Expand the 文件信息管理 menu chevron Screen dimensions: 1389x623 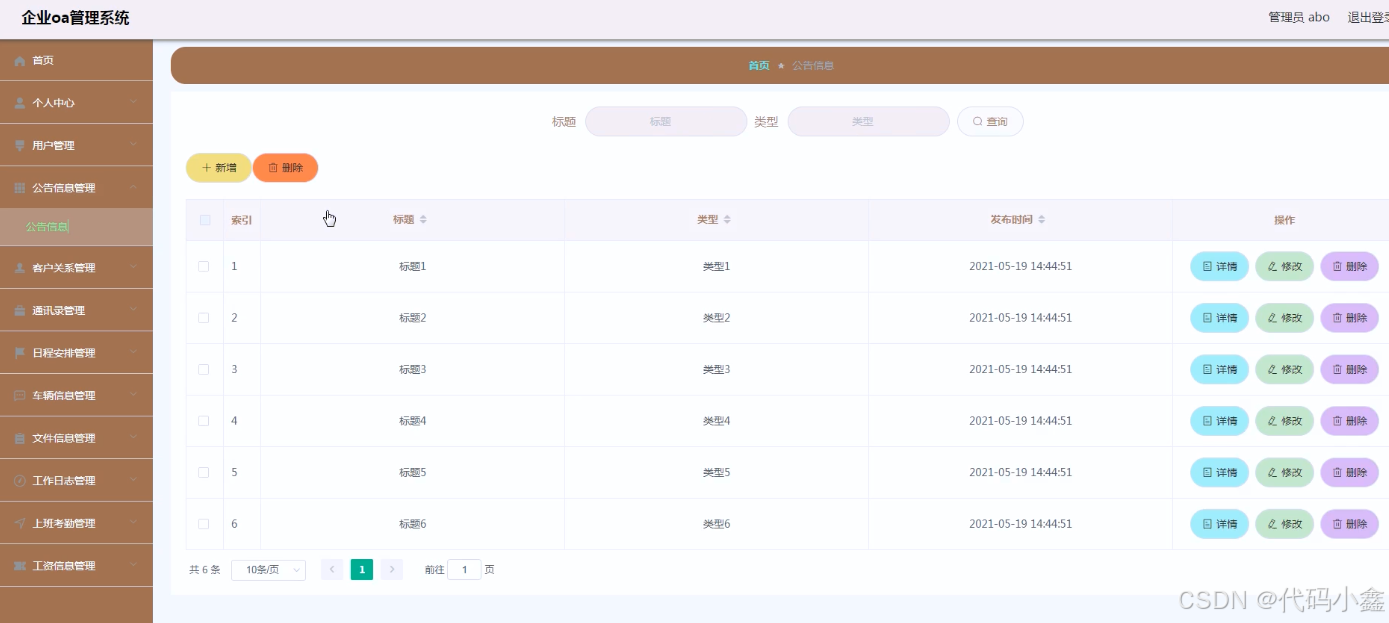click(x=133, y=437)
